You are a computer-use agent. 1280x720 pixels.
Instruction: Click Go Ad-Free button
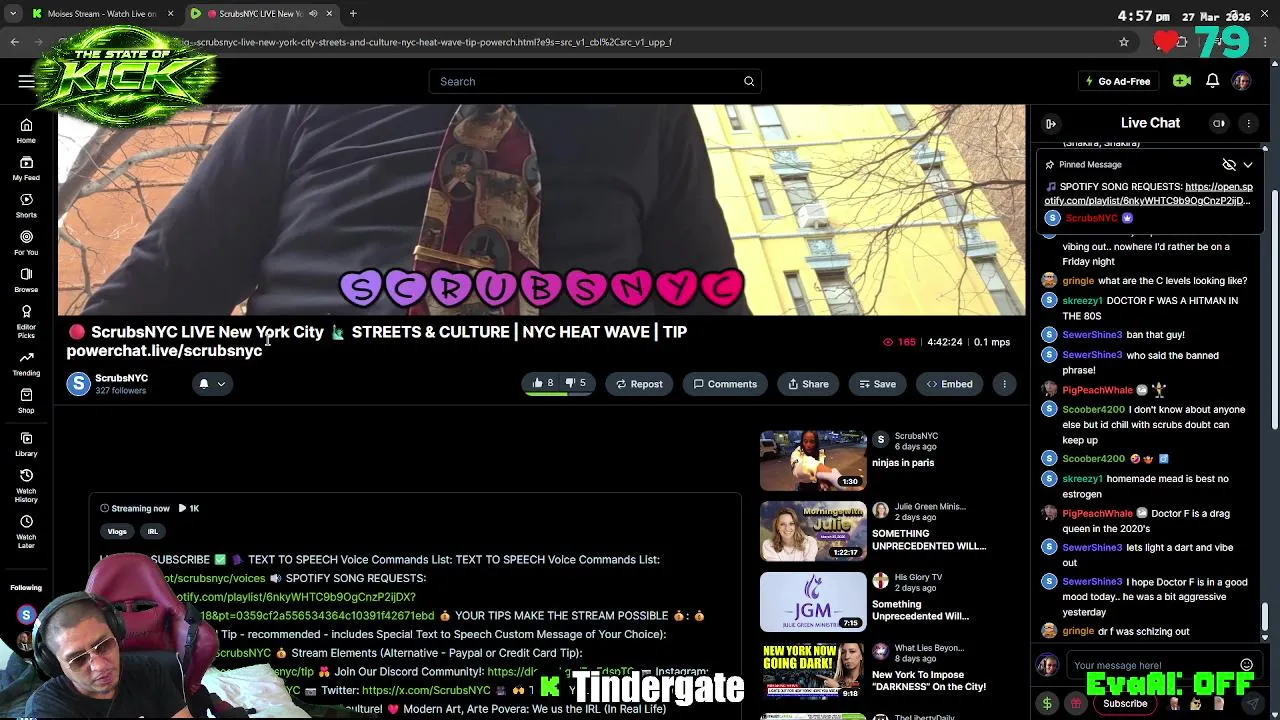(1117, 81)
